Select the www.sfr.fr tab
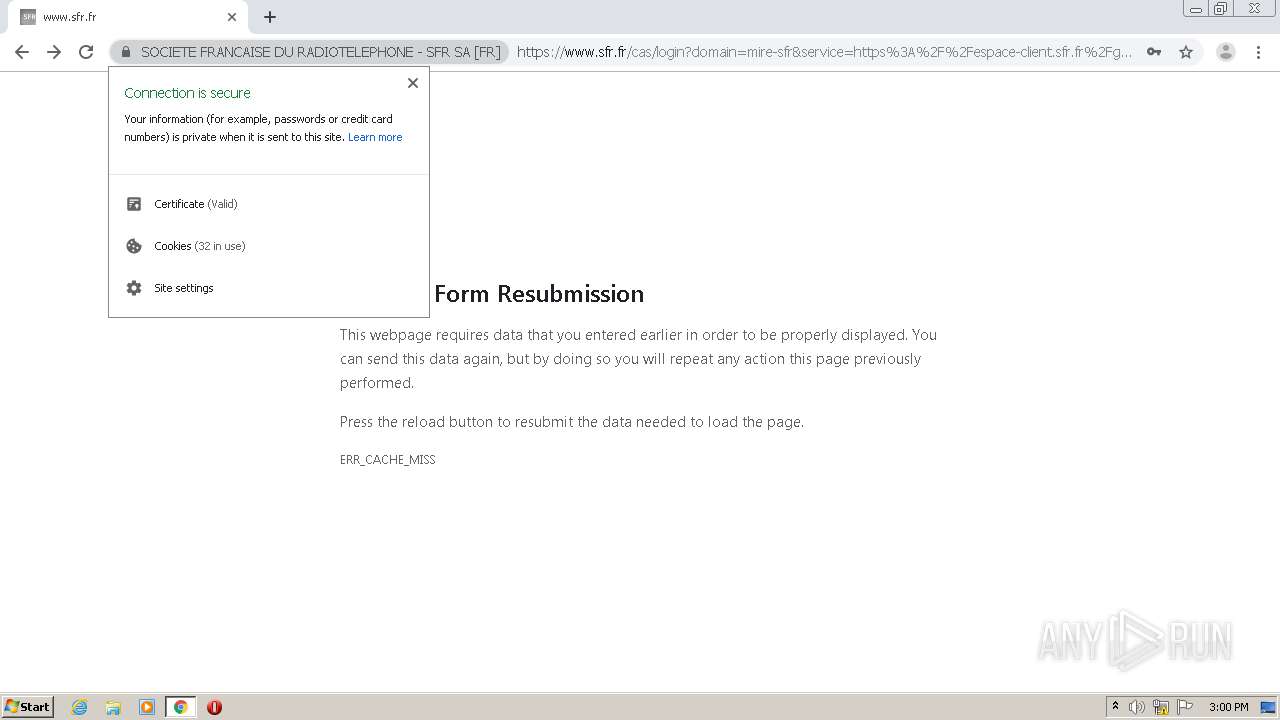1280x720 pixels. [x=128, y=17]
